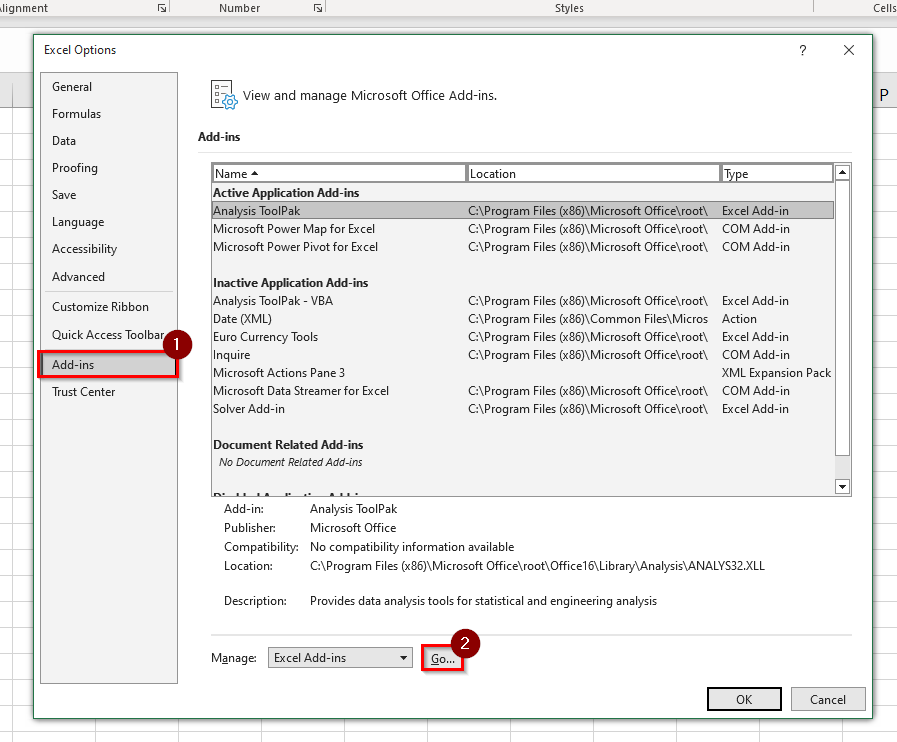Select the Formulas options category
The width and height of the screenshot is (897, 742).
[x=77, y=114]
